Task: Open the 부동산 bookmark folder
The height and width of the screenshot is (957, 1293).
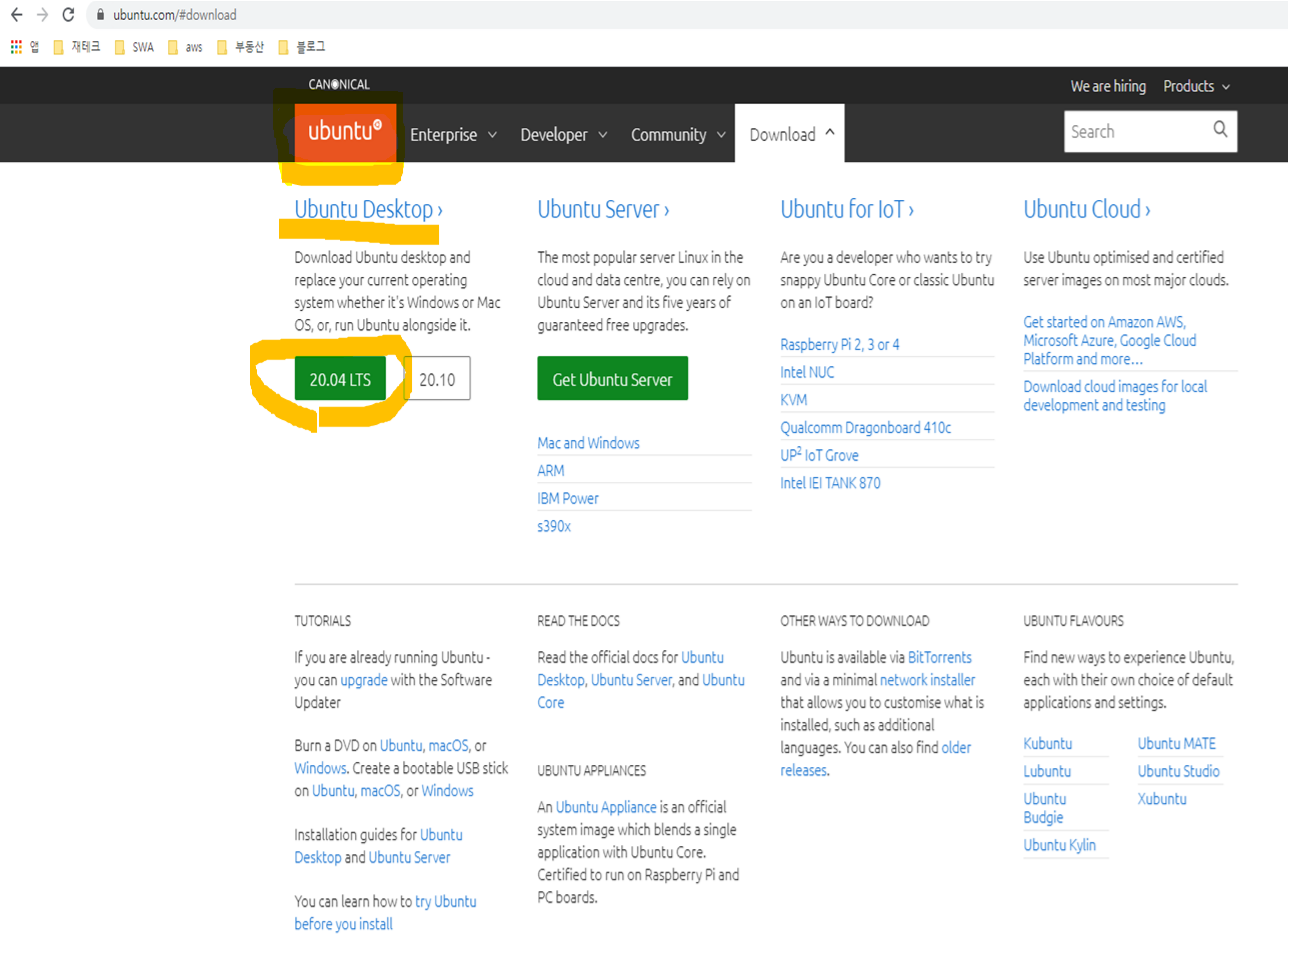Action: [x=240, y=47]
